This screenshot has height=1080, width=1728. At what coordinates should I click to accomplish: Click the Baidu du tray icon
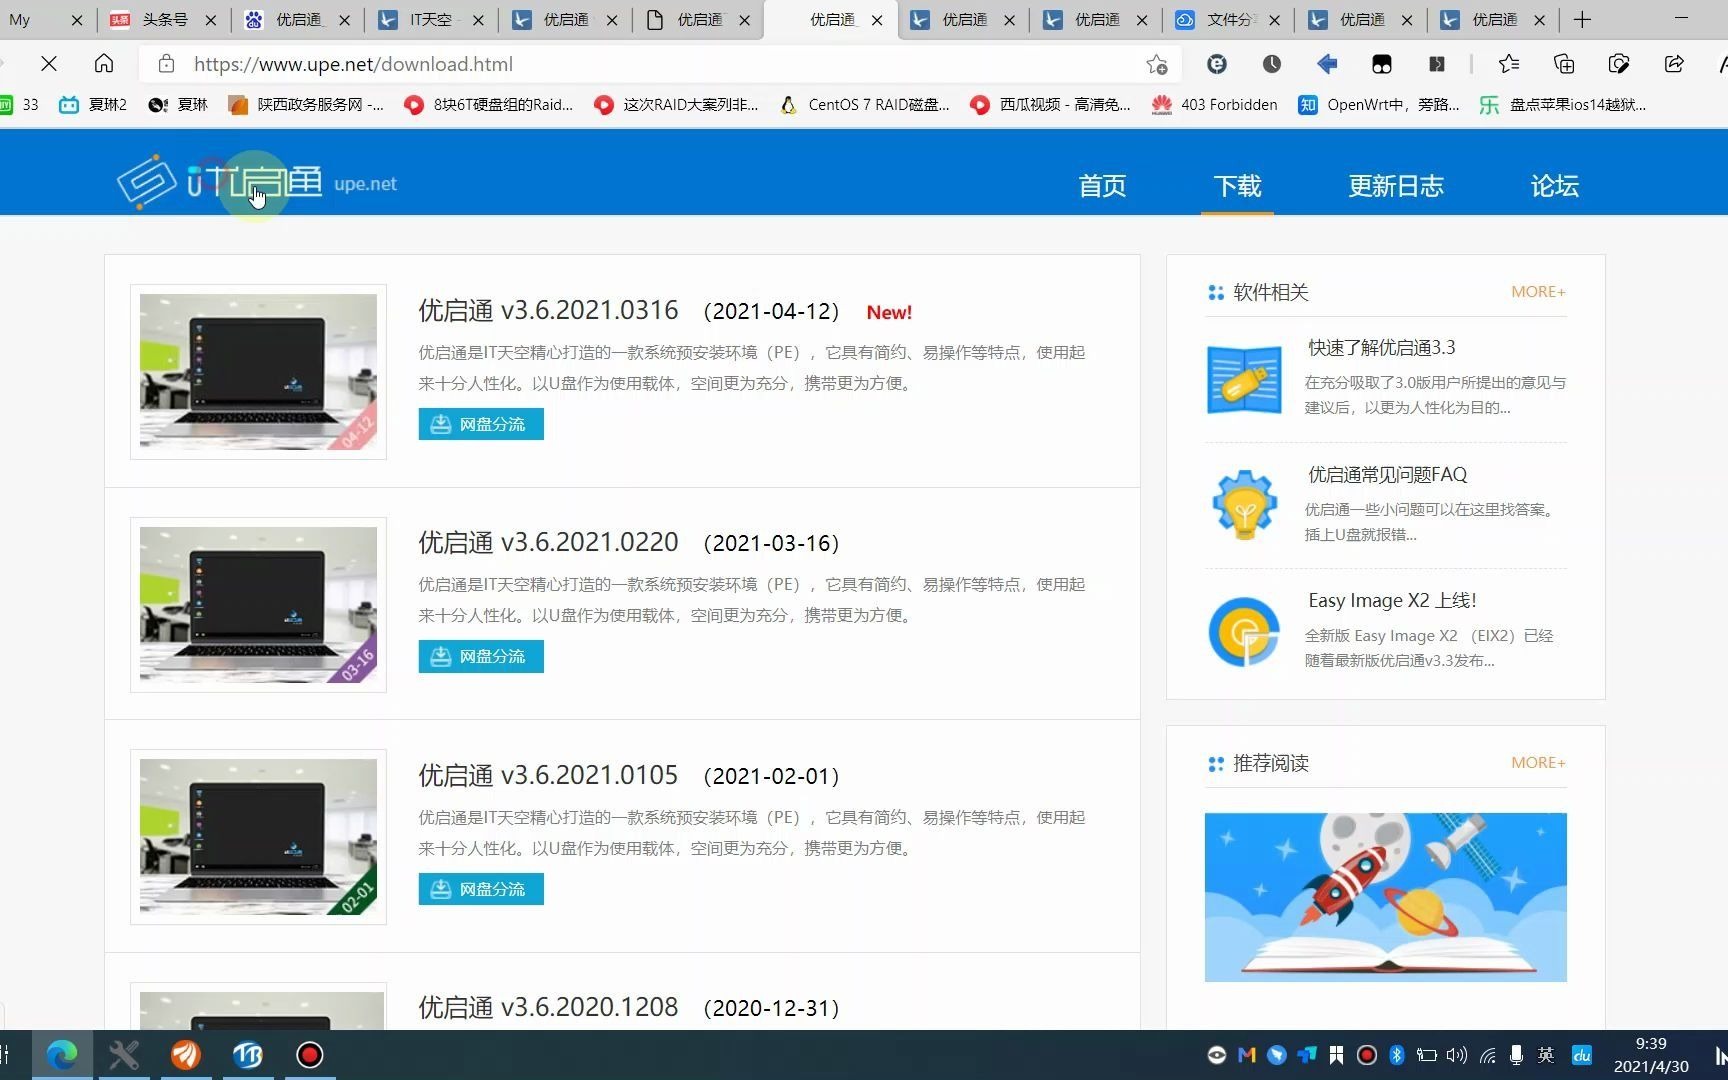click(1582, 1055)
